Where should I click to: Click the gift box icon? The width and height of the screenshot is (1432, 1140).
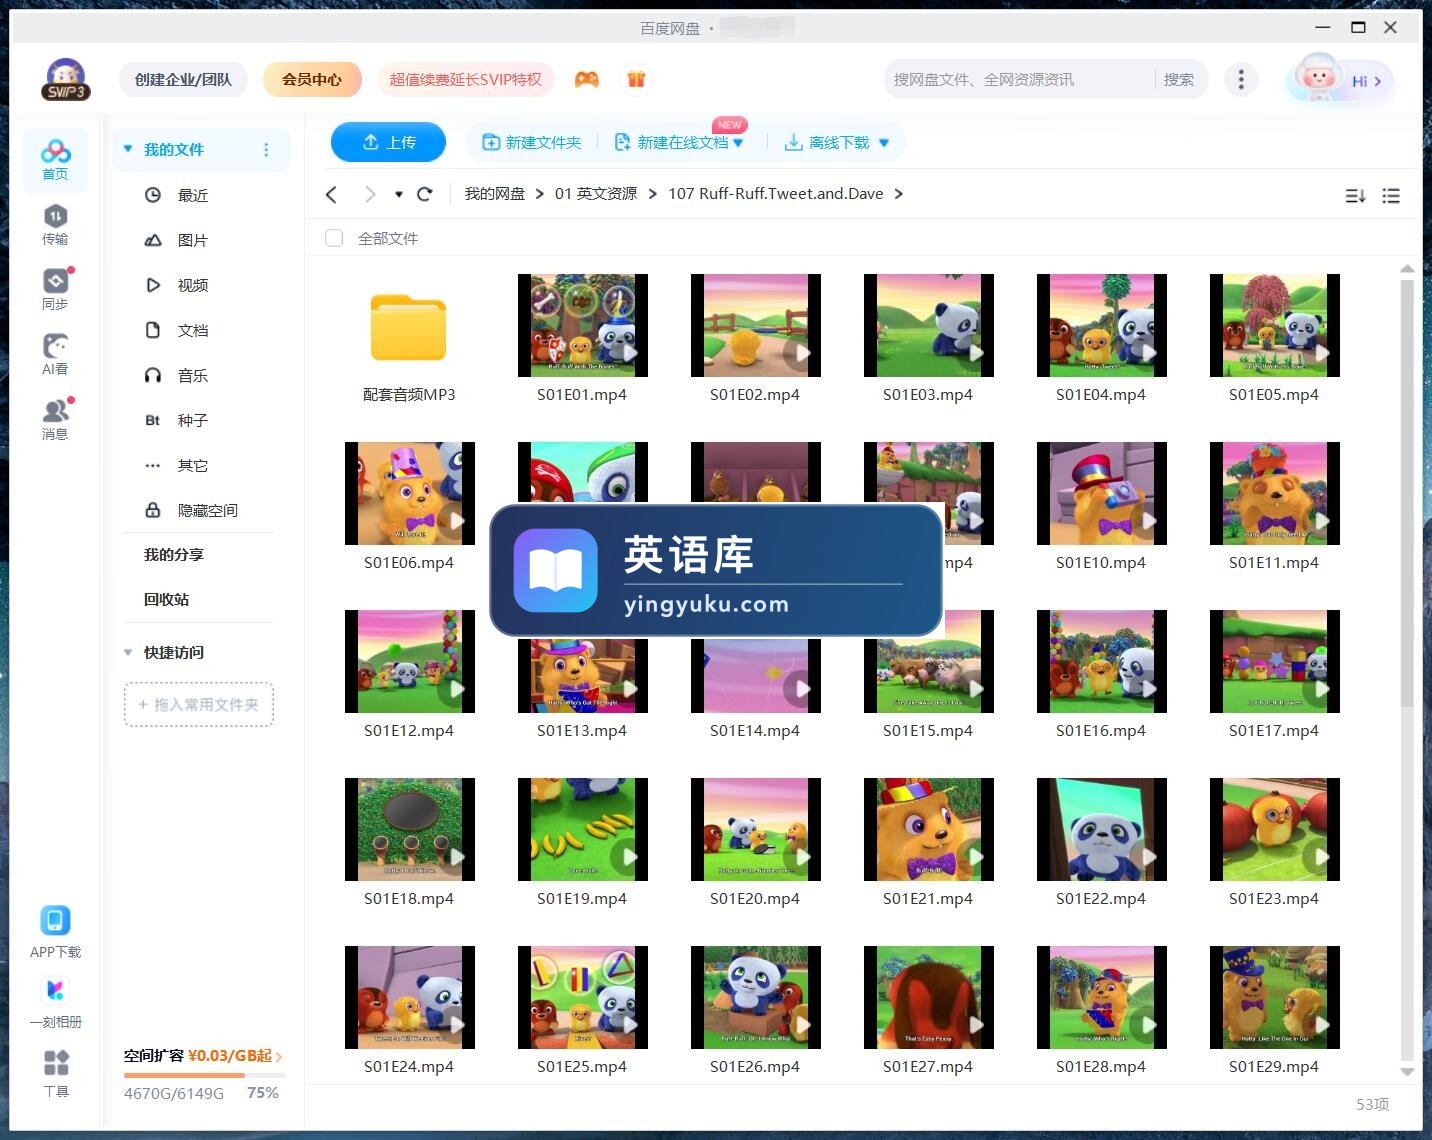click(636, 79)
